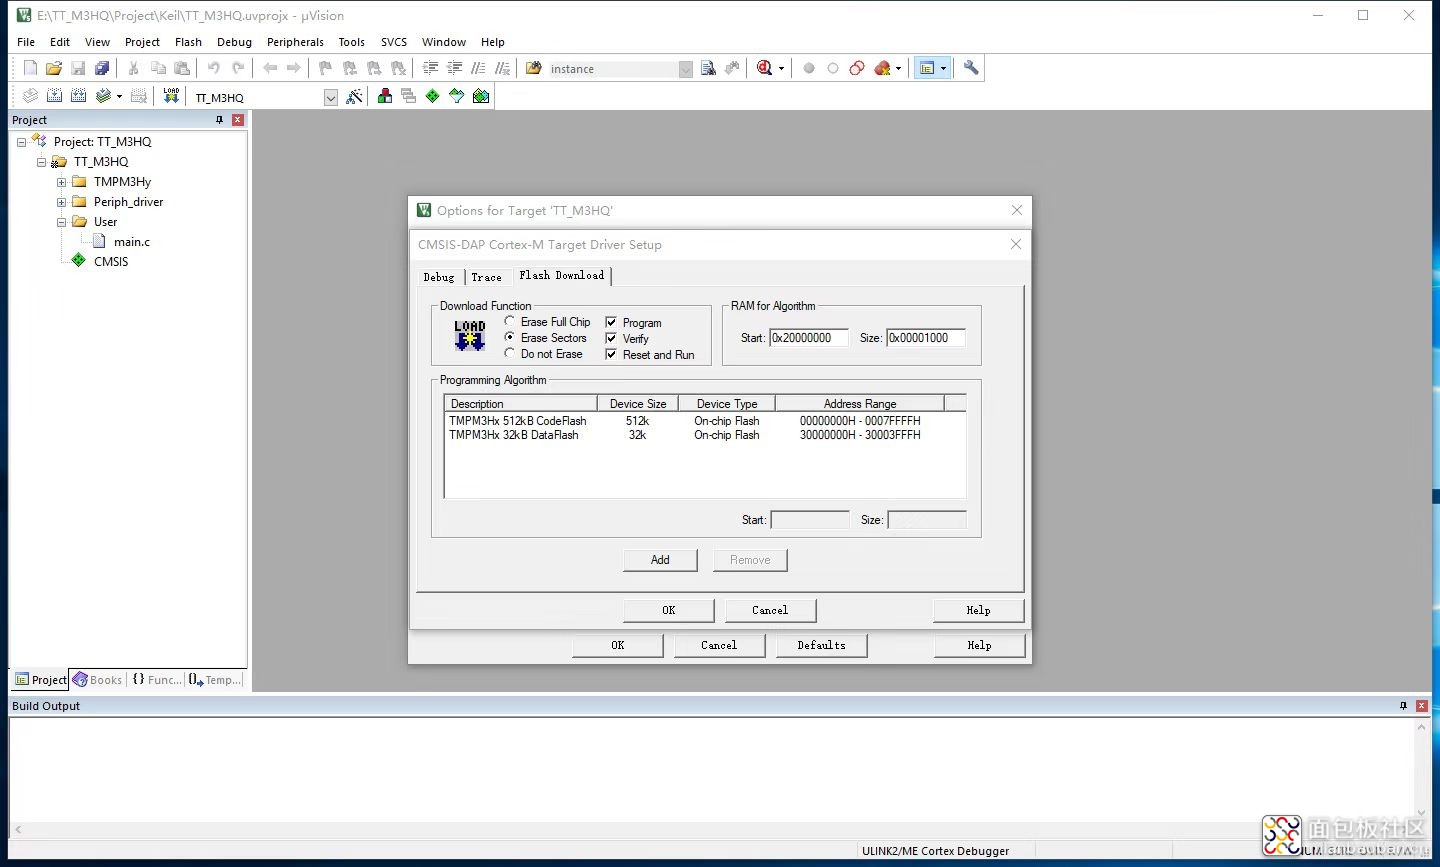Click Defaults in Options for Target dialog
1440x867 pixels.
[821, 645]
